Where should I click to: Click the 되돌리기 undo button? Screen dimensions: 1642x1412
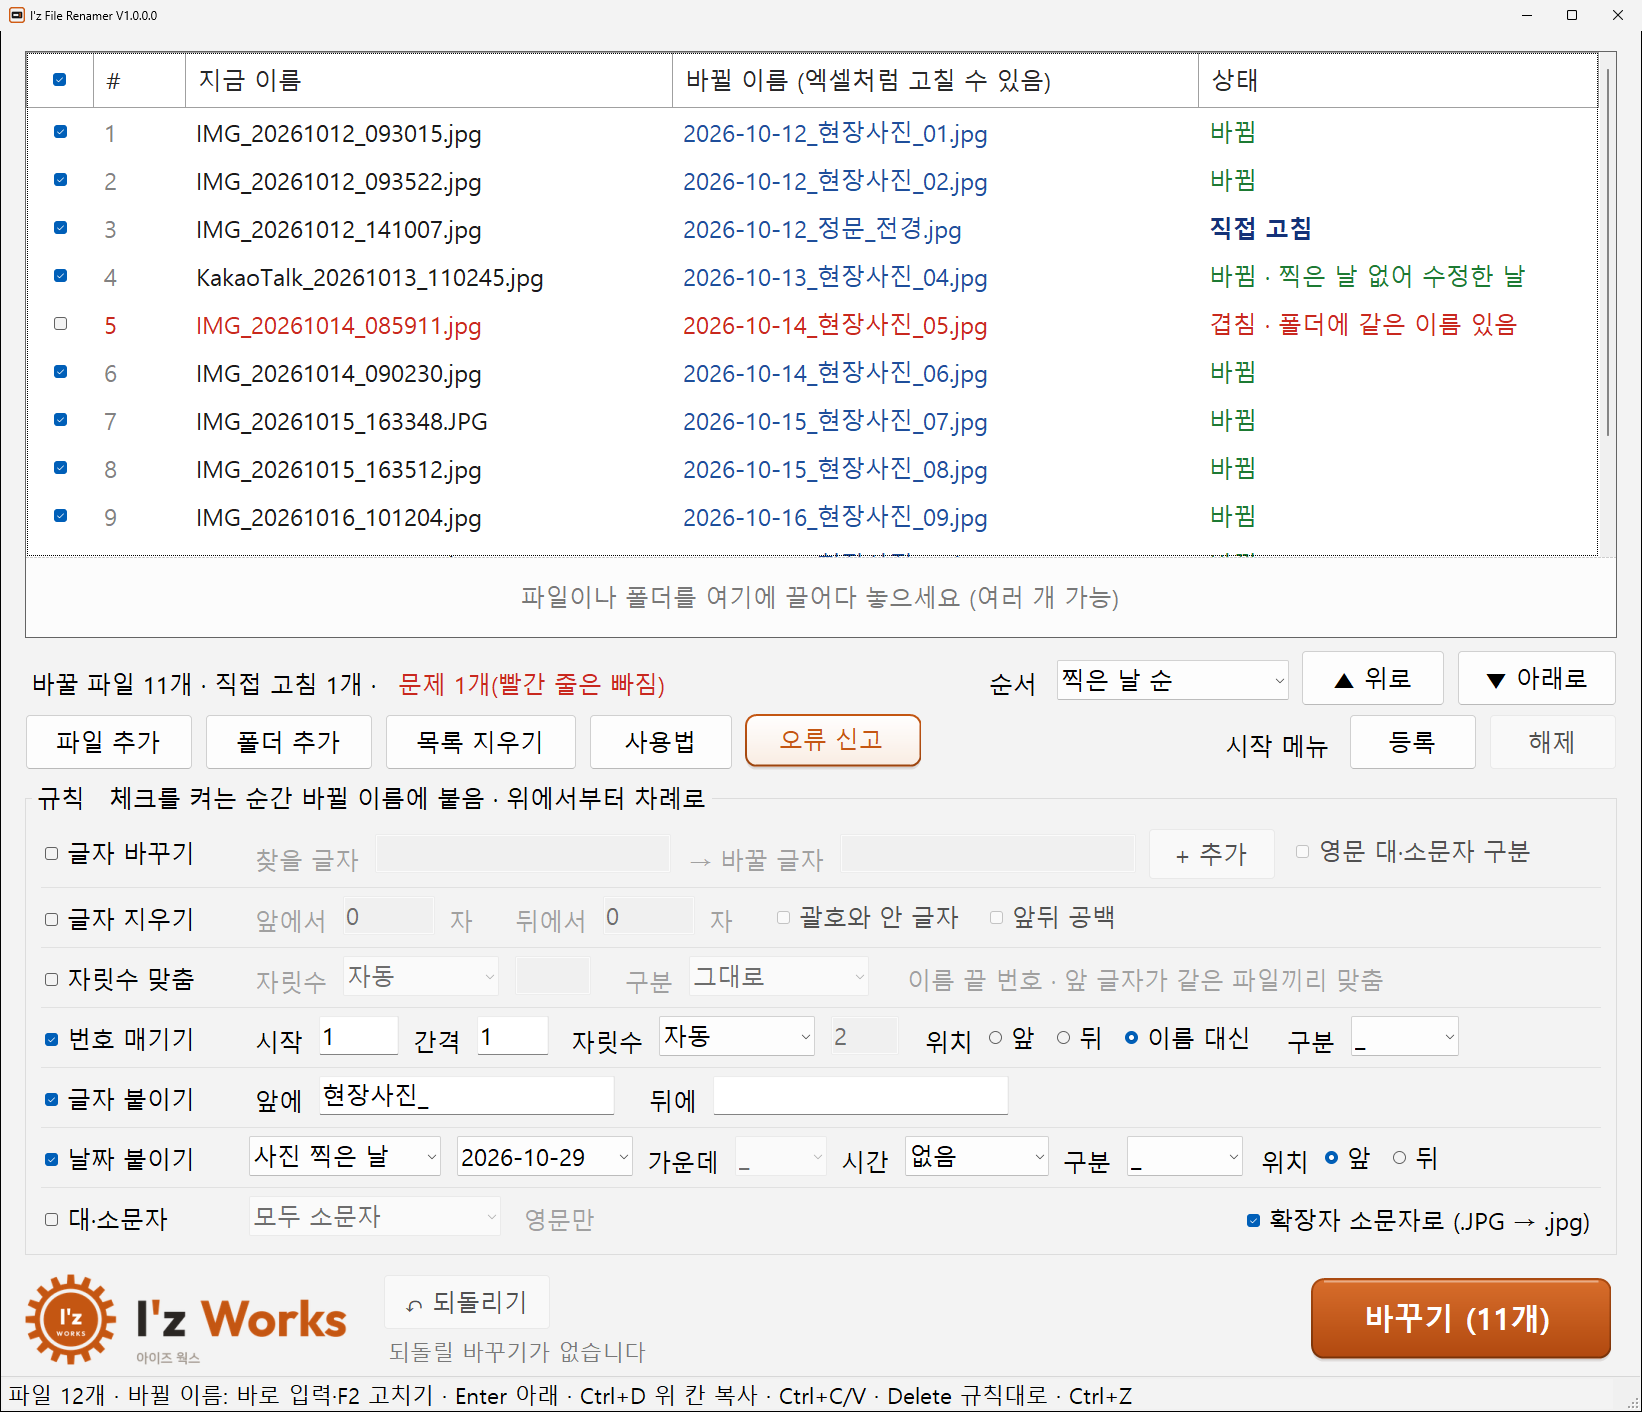(467, 1302)
